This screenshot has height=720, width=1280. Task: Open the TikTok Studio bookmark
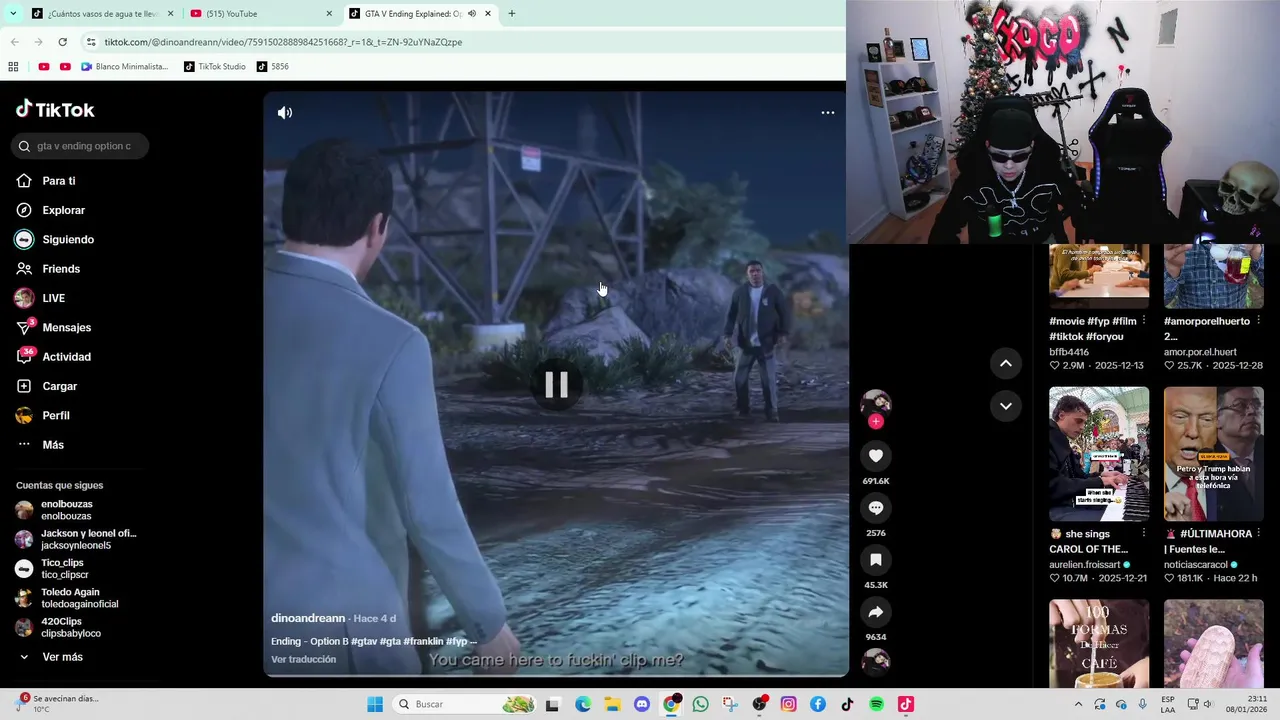point(215,67)
